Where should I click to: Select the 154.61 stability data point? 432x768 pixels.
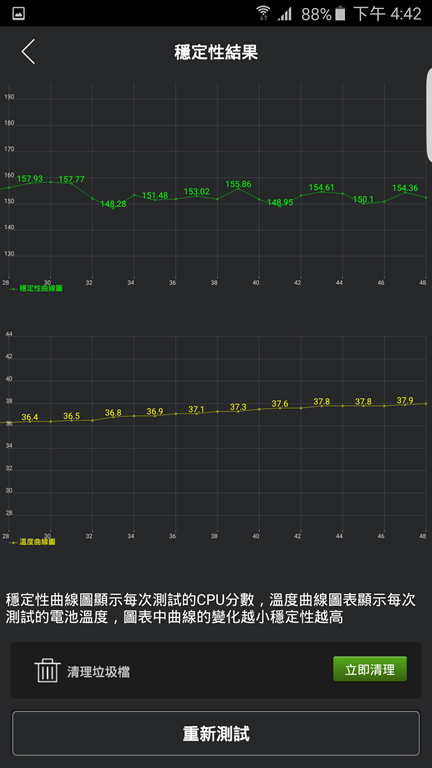[x=321, y=188]
